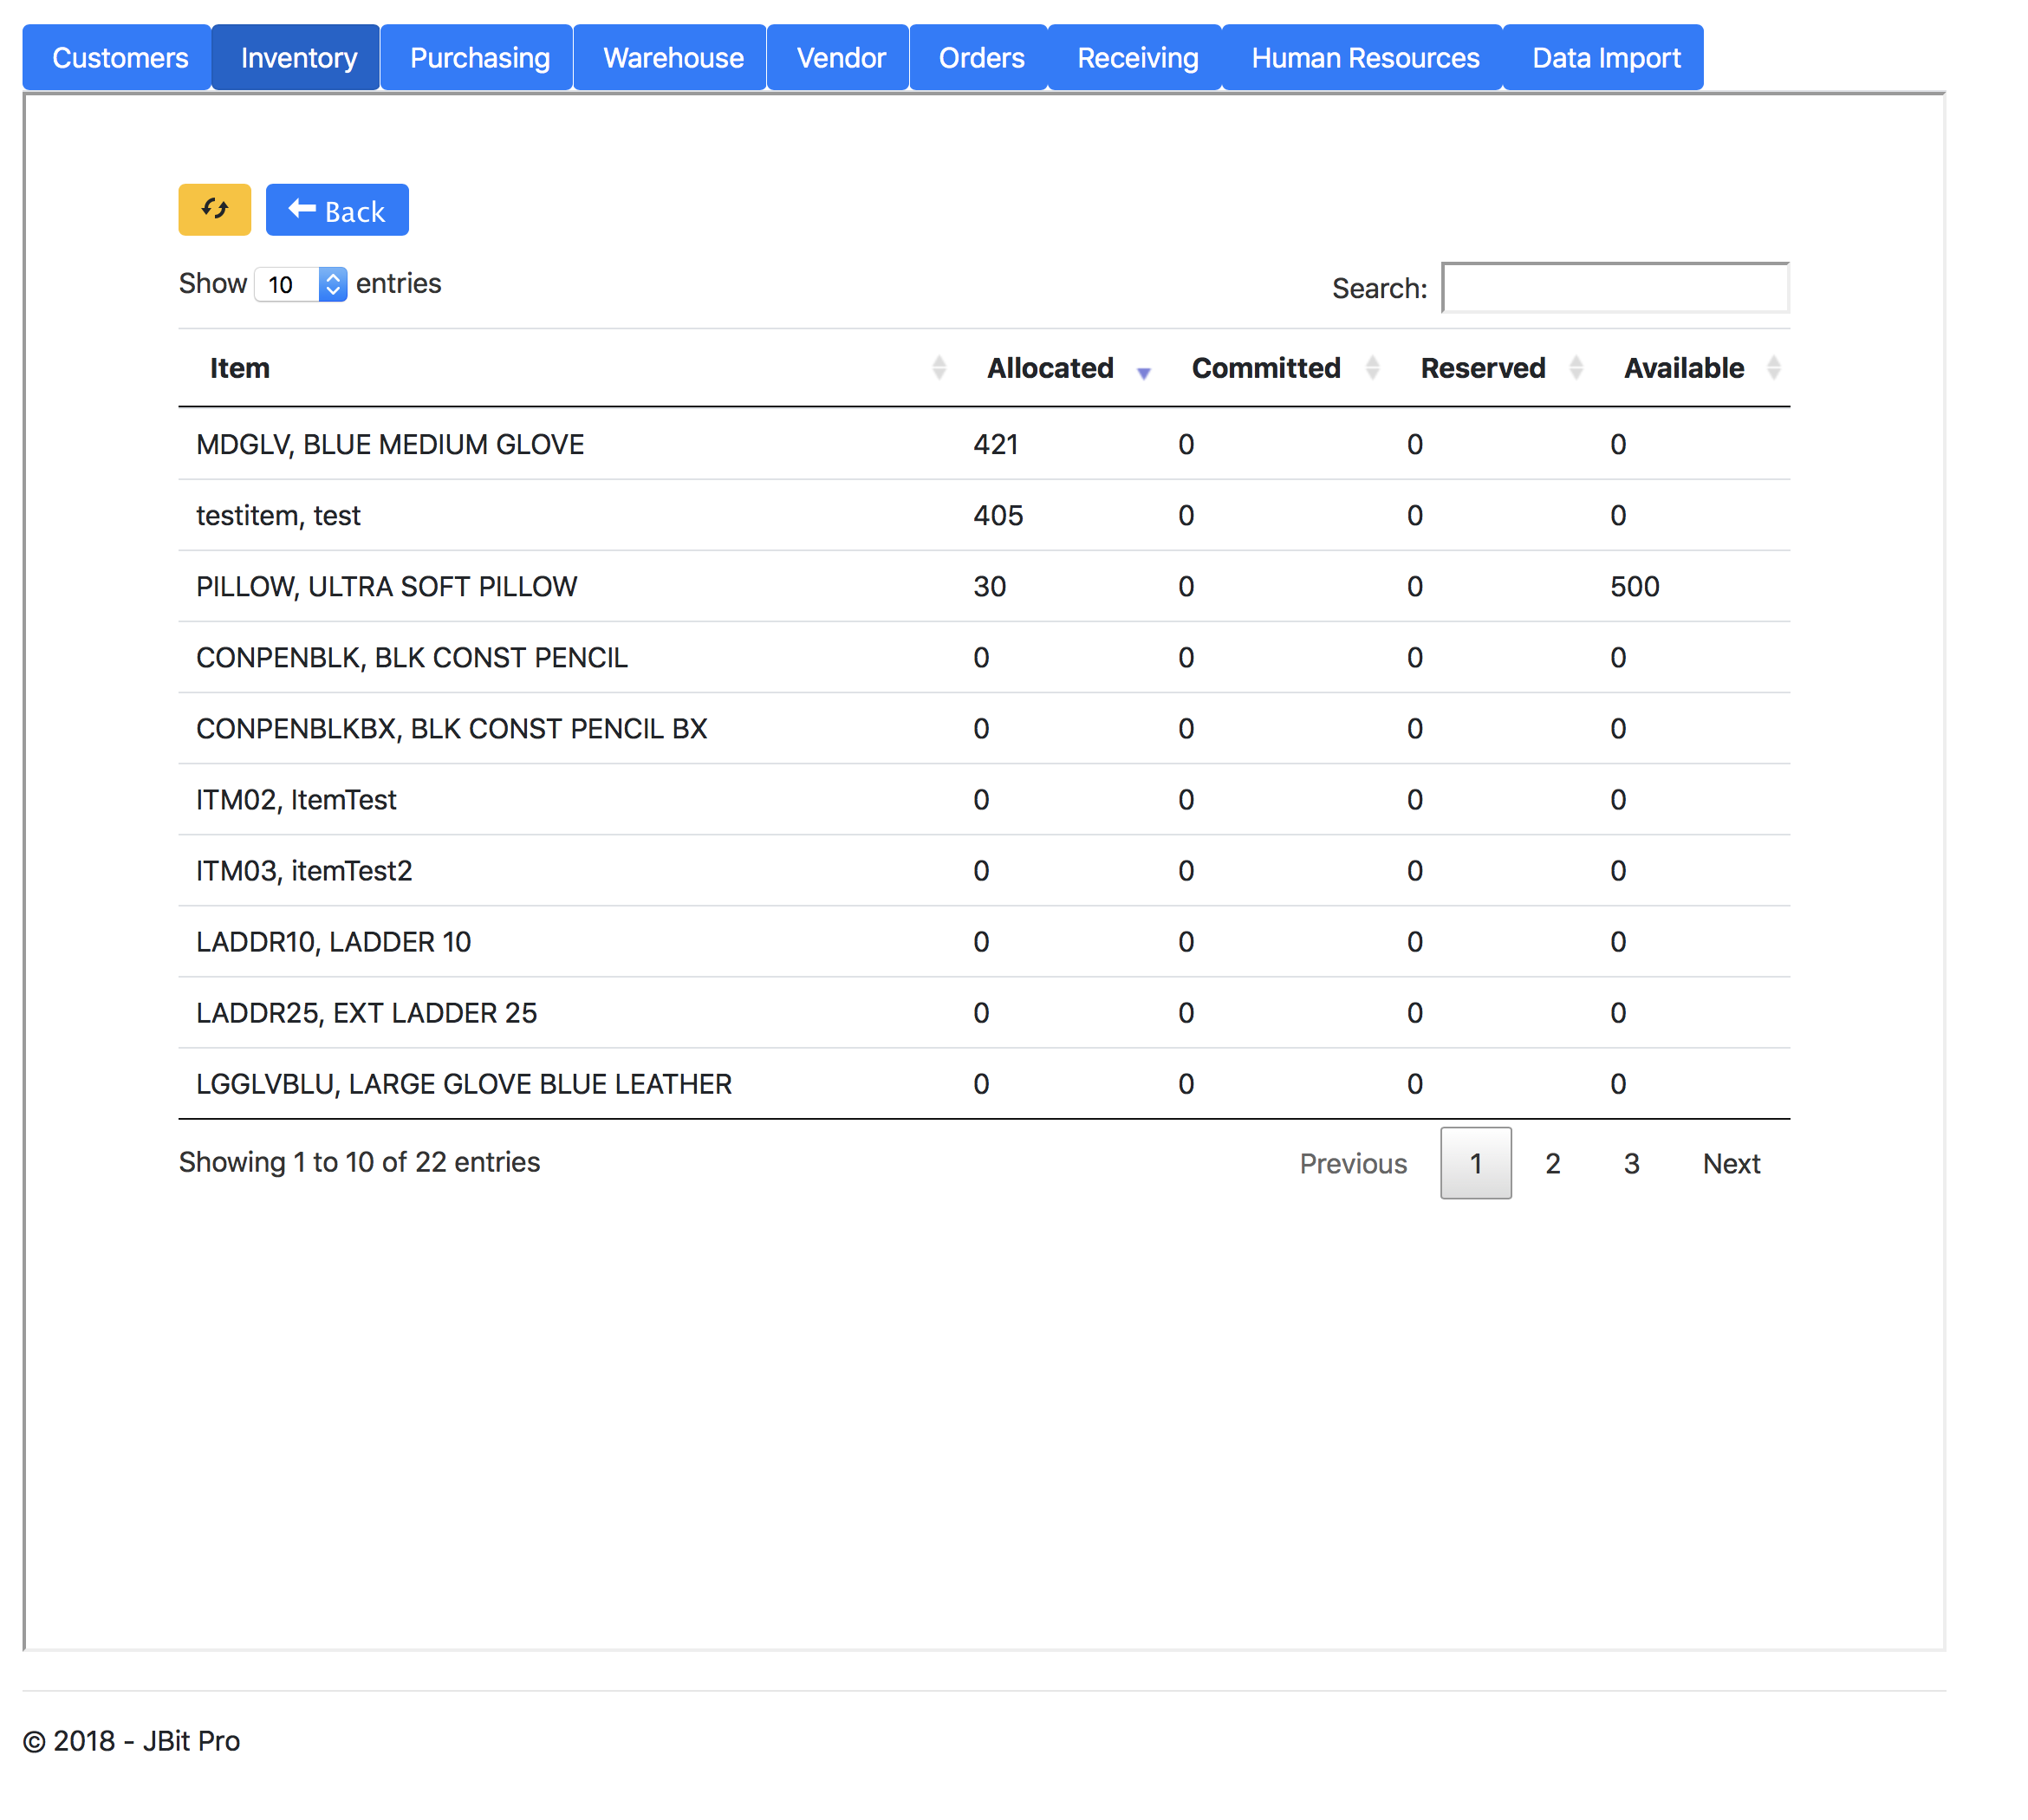Image resolution: width=2028 pixels, height=1820 pixels.
Task: Click the Committed column header text
Action: click(1265, 368)
